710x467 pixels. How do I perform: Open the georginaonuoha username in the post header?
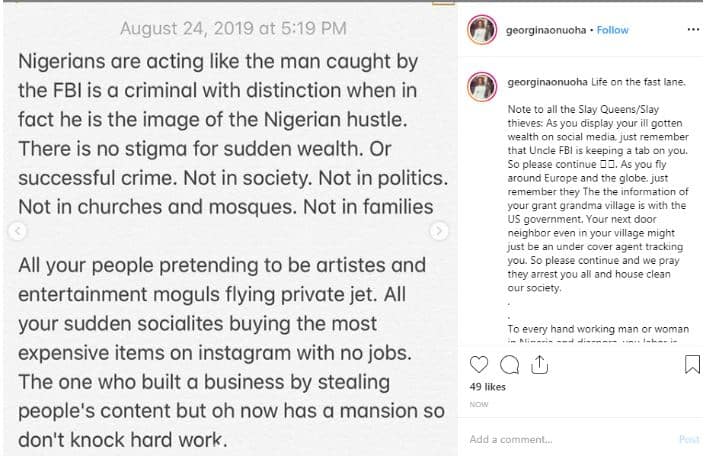click(x=547, y=30)
